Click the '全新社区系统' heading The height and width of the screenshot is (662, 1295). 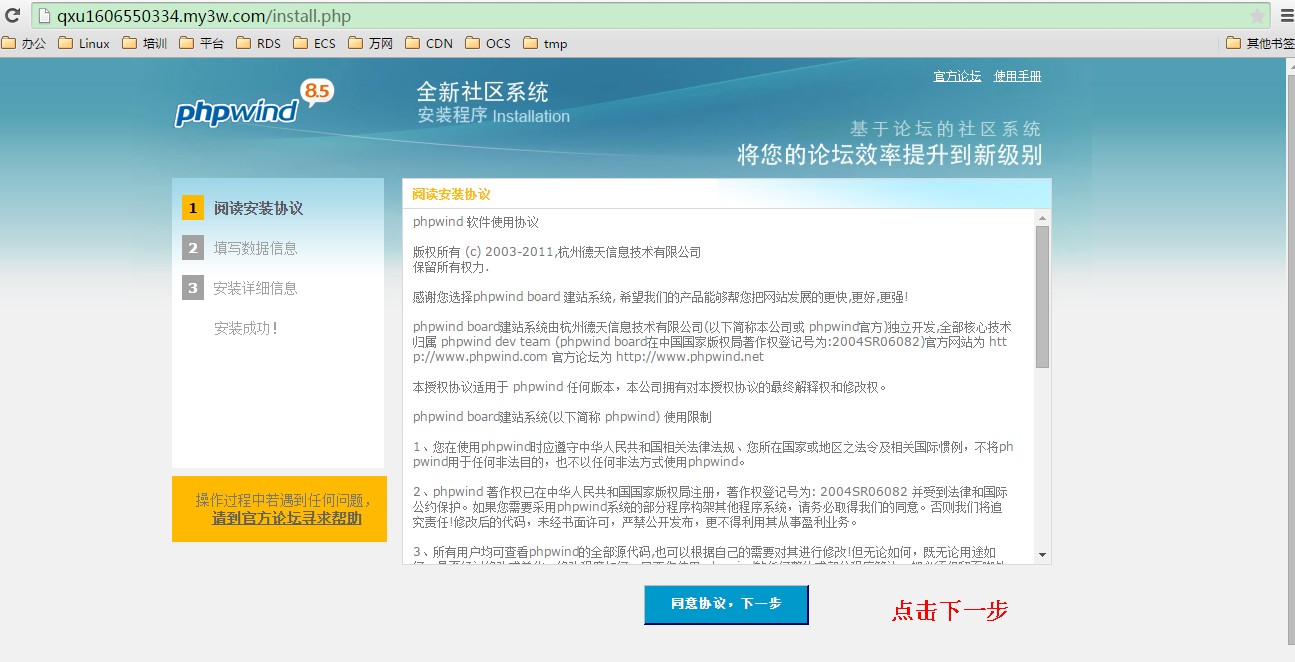tap(483, 93)
